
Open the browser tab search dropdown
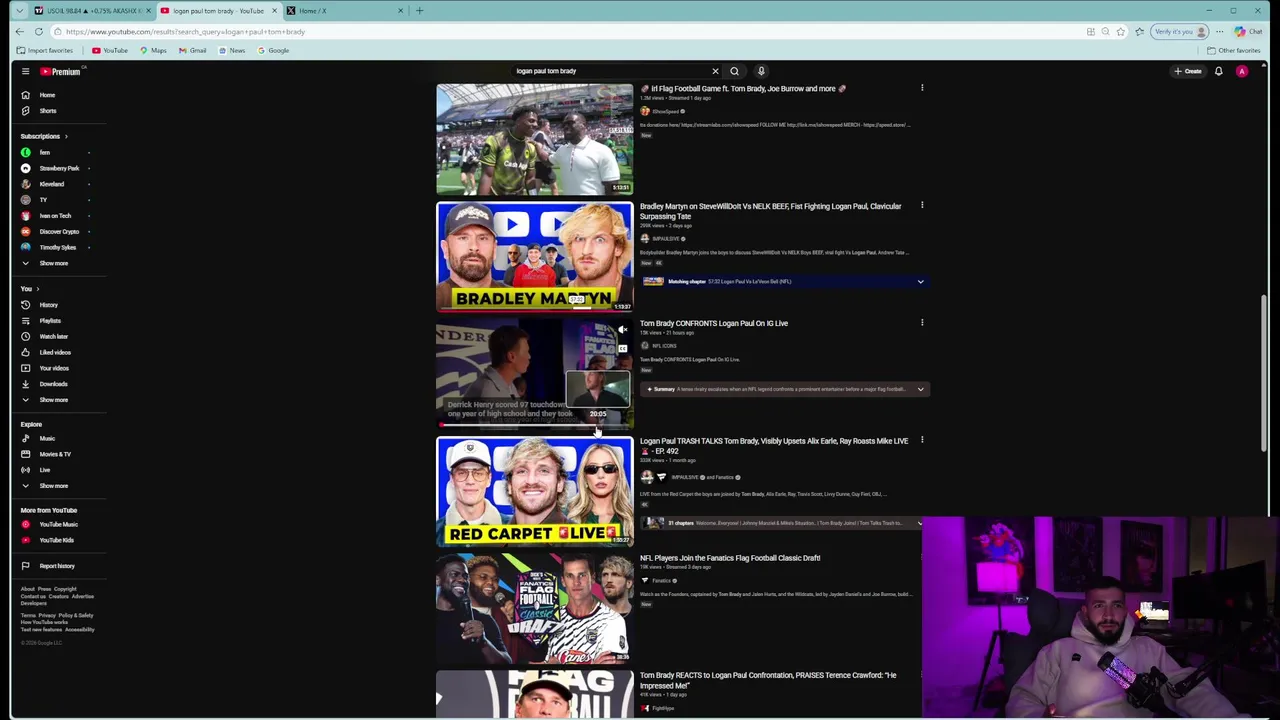click(19, 11)
